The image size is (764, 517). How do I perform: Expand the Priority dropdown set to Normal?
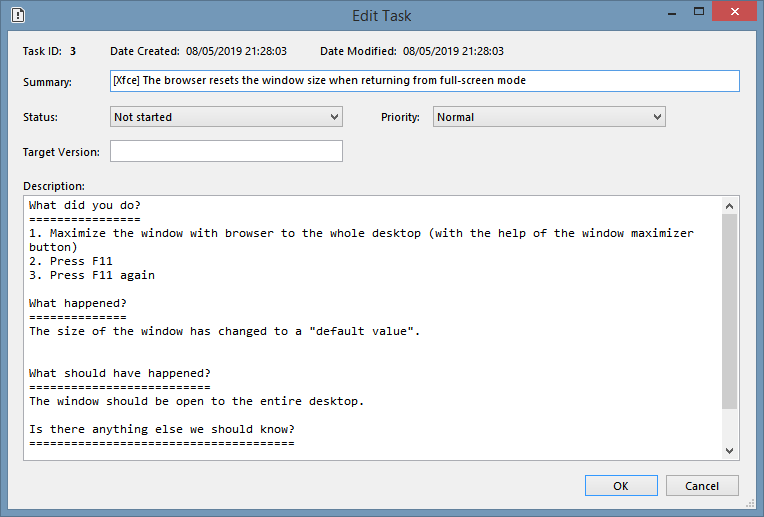point(549,117)
